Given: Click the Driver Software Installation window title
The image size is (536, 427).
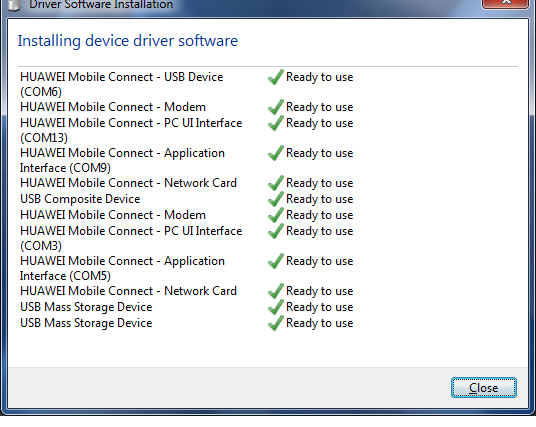Looking at the screenshot, I should [x=101, y=5].
